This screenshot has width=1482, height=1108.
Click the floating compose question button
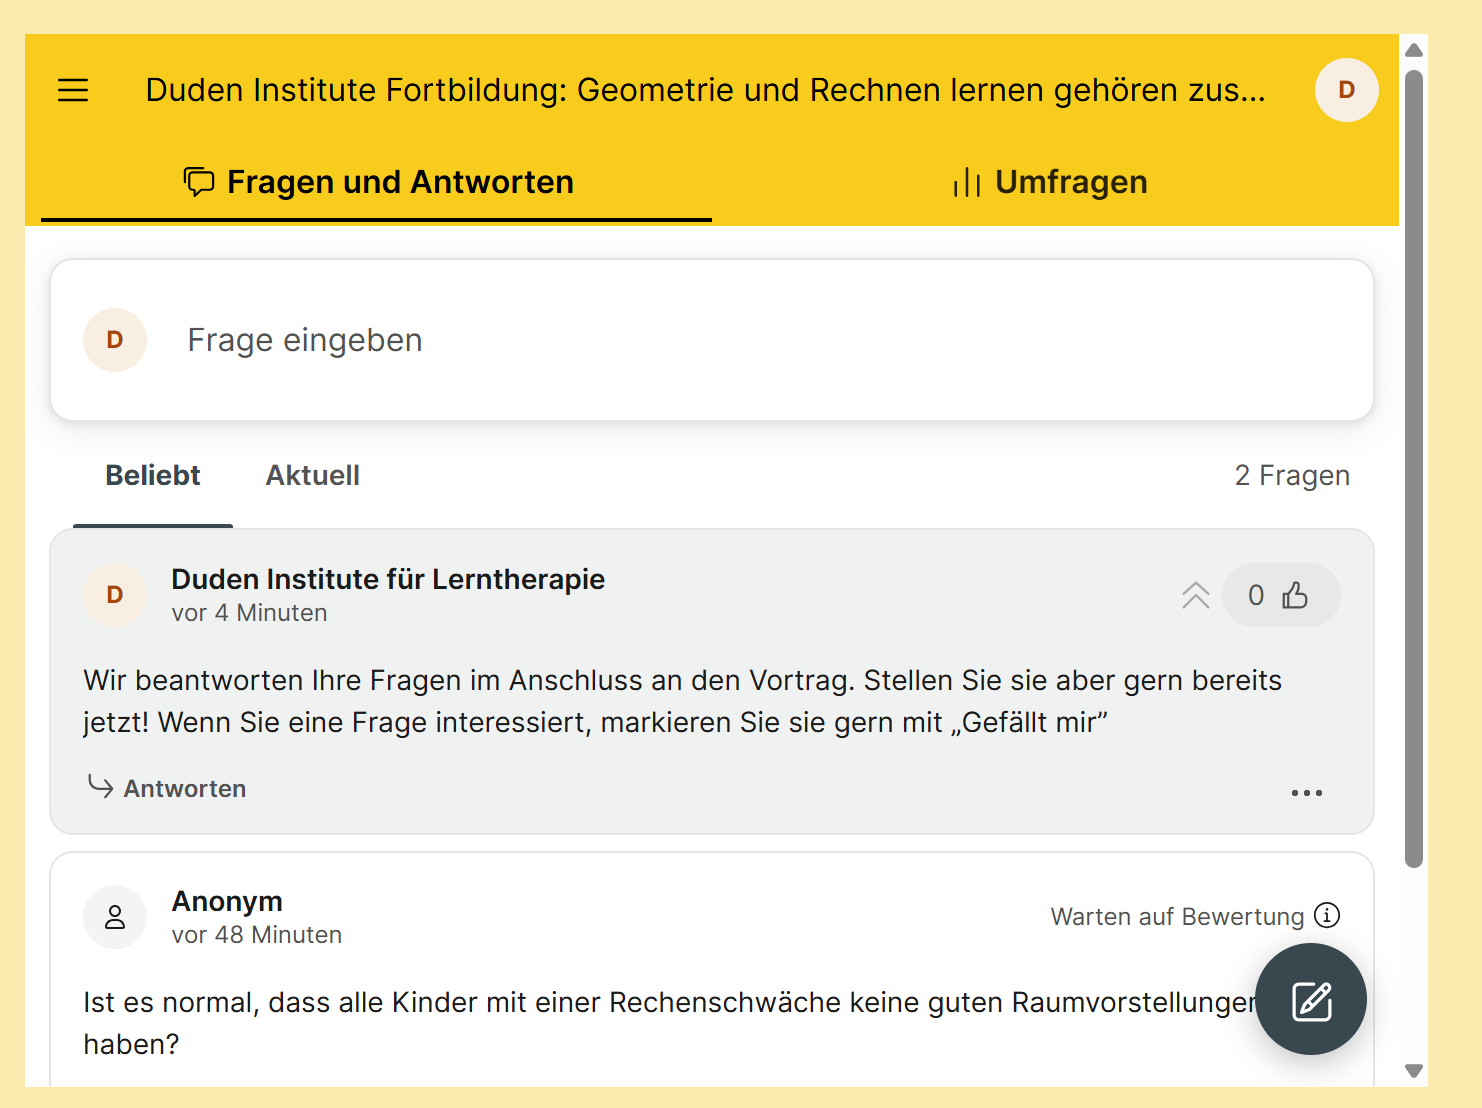[x=1310, y=999]
